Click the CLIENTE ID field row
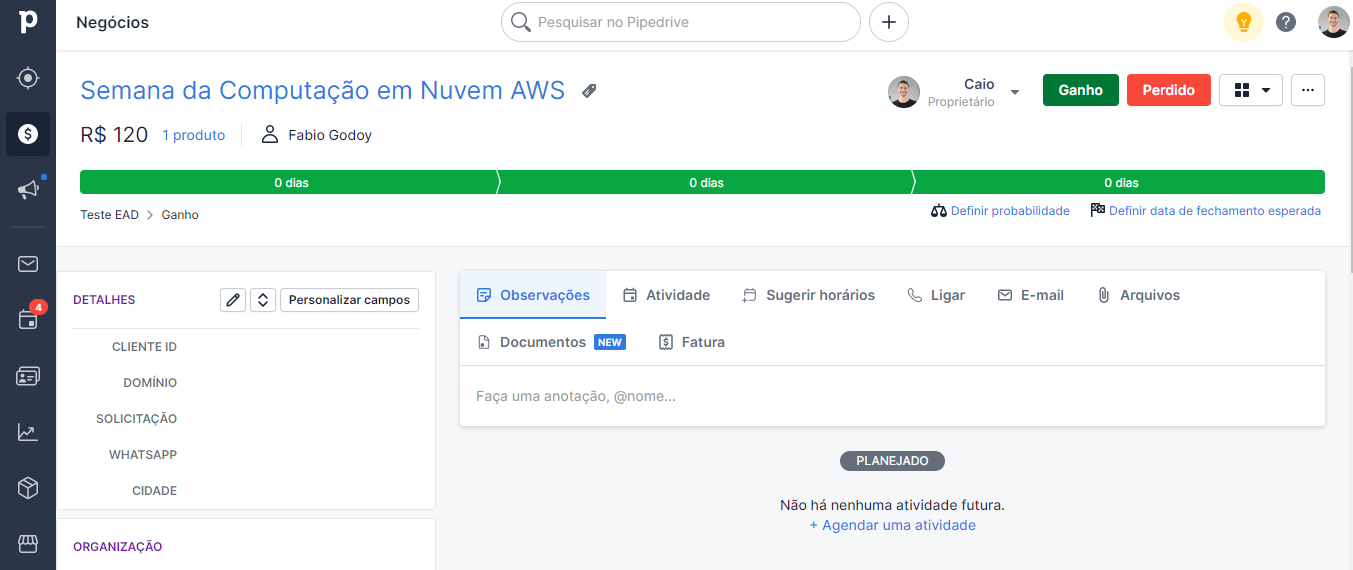 tap(246, 347)
